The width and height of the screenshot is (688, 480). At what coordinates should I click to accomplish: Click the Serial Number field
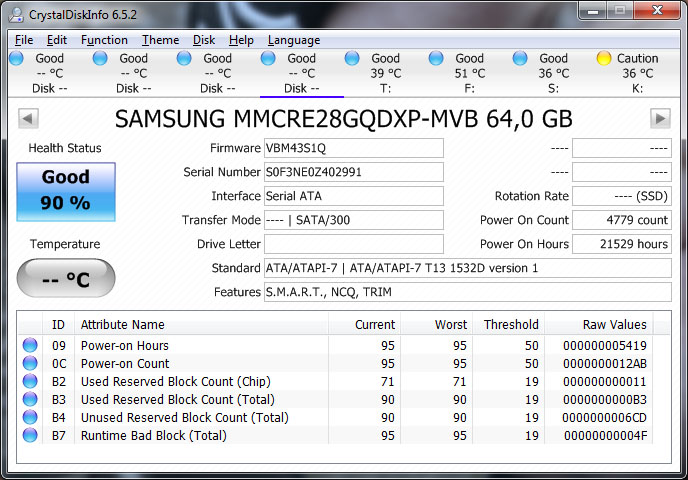[x=354, y=172]
